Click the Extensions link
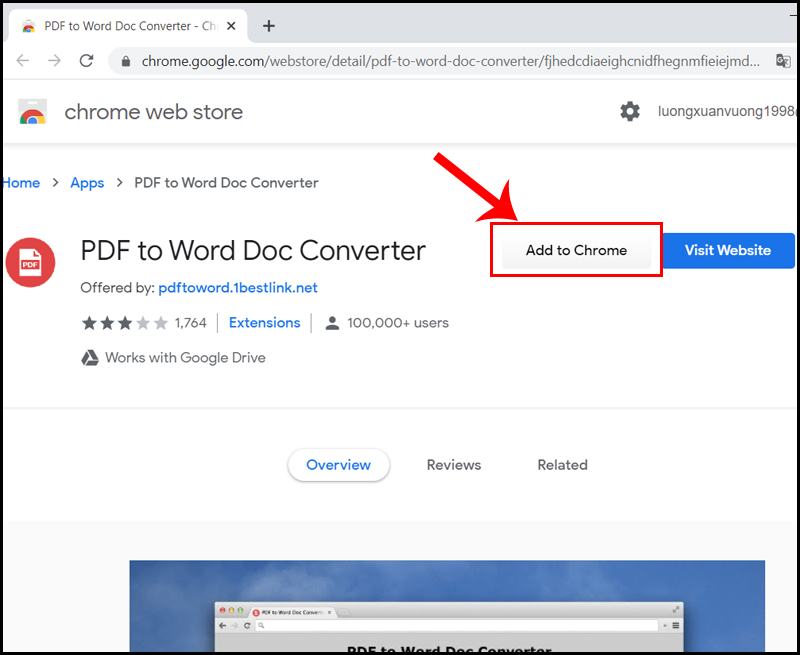The height and width of the screenshot is (655, 800). (x=264, y=322)
